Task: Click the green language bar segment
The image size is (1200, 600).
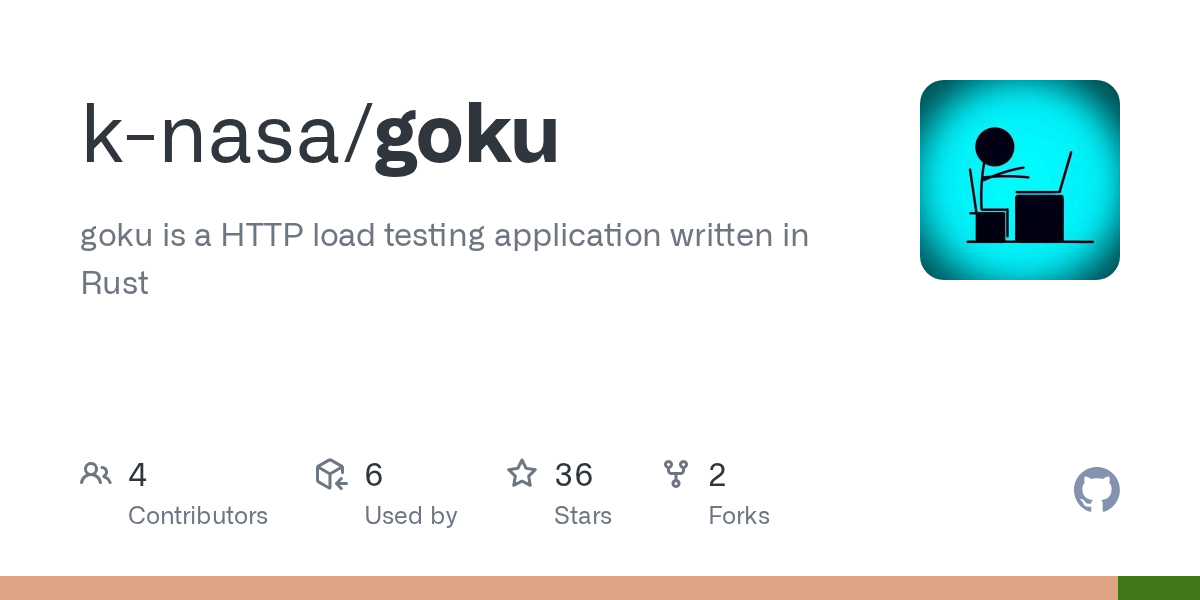Action: point(1158,588)
